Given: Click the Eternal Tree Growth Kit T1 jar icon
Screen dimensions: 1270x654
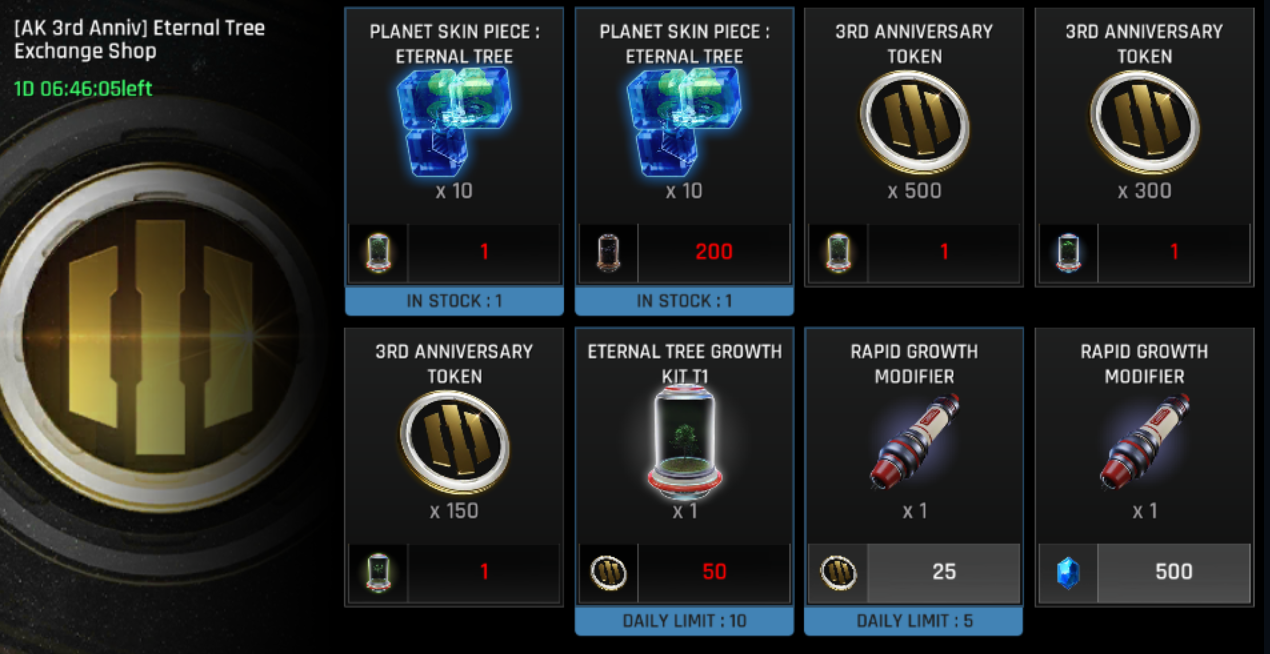Looking at the screenshot, I should tap(684, 440).
